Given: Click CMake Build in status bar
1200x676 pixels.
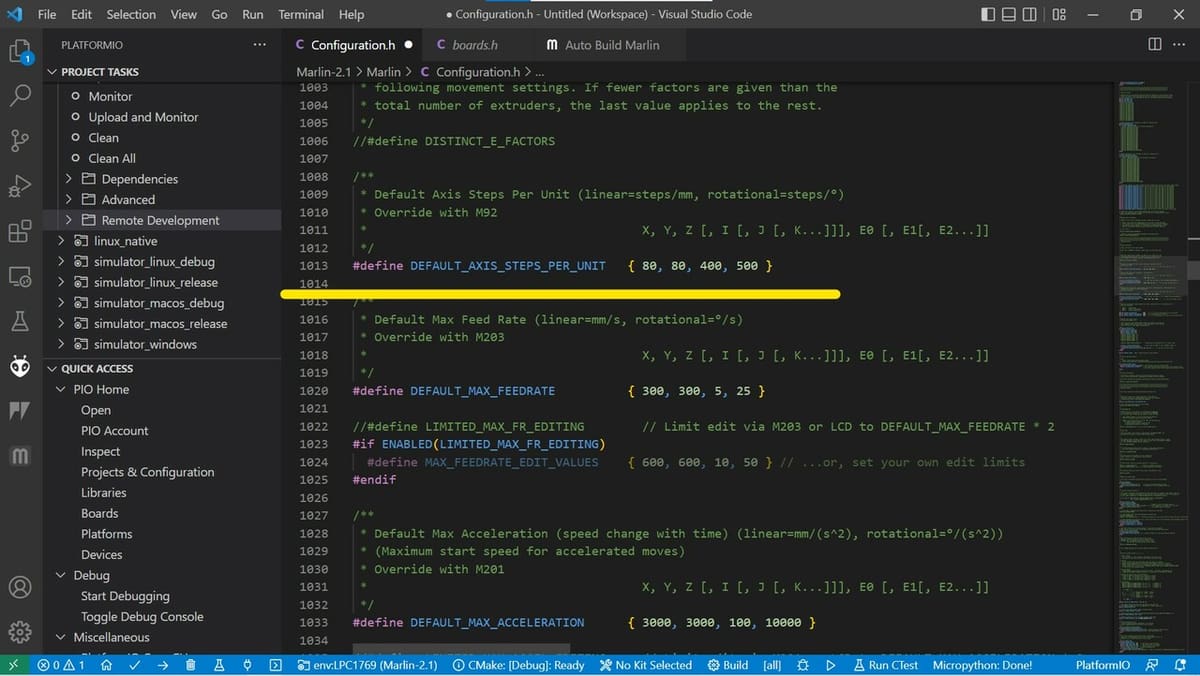Looking at the screenshot, I should 727,665.
